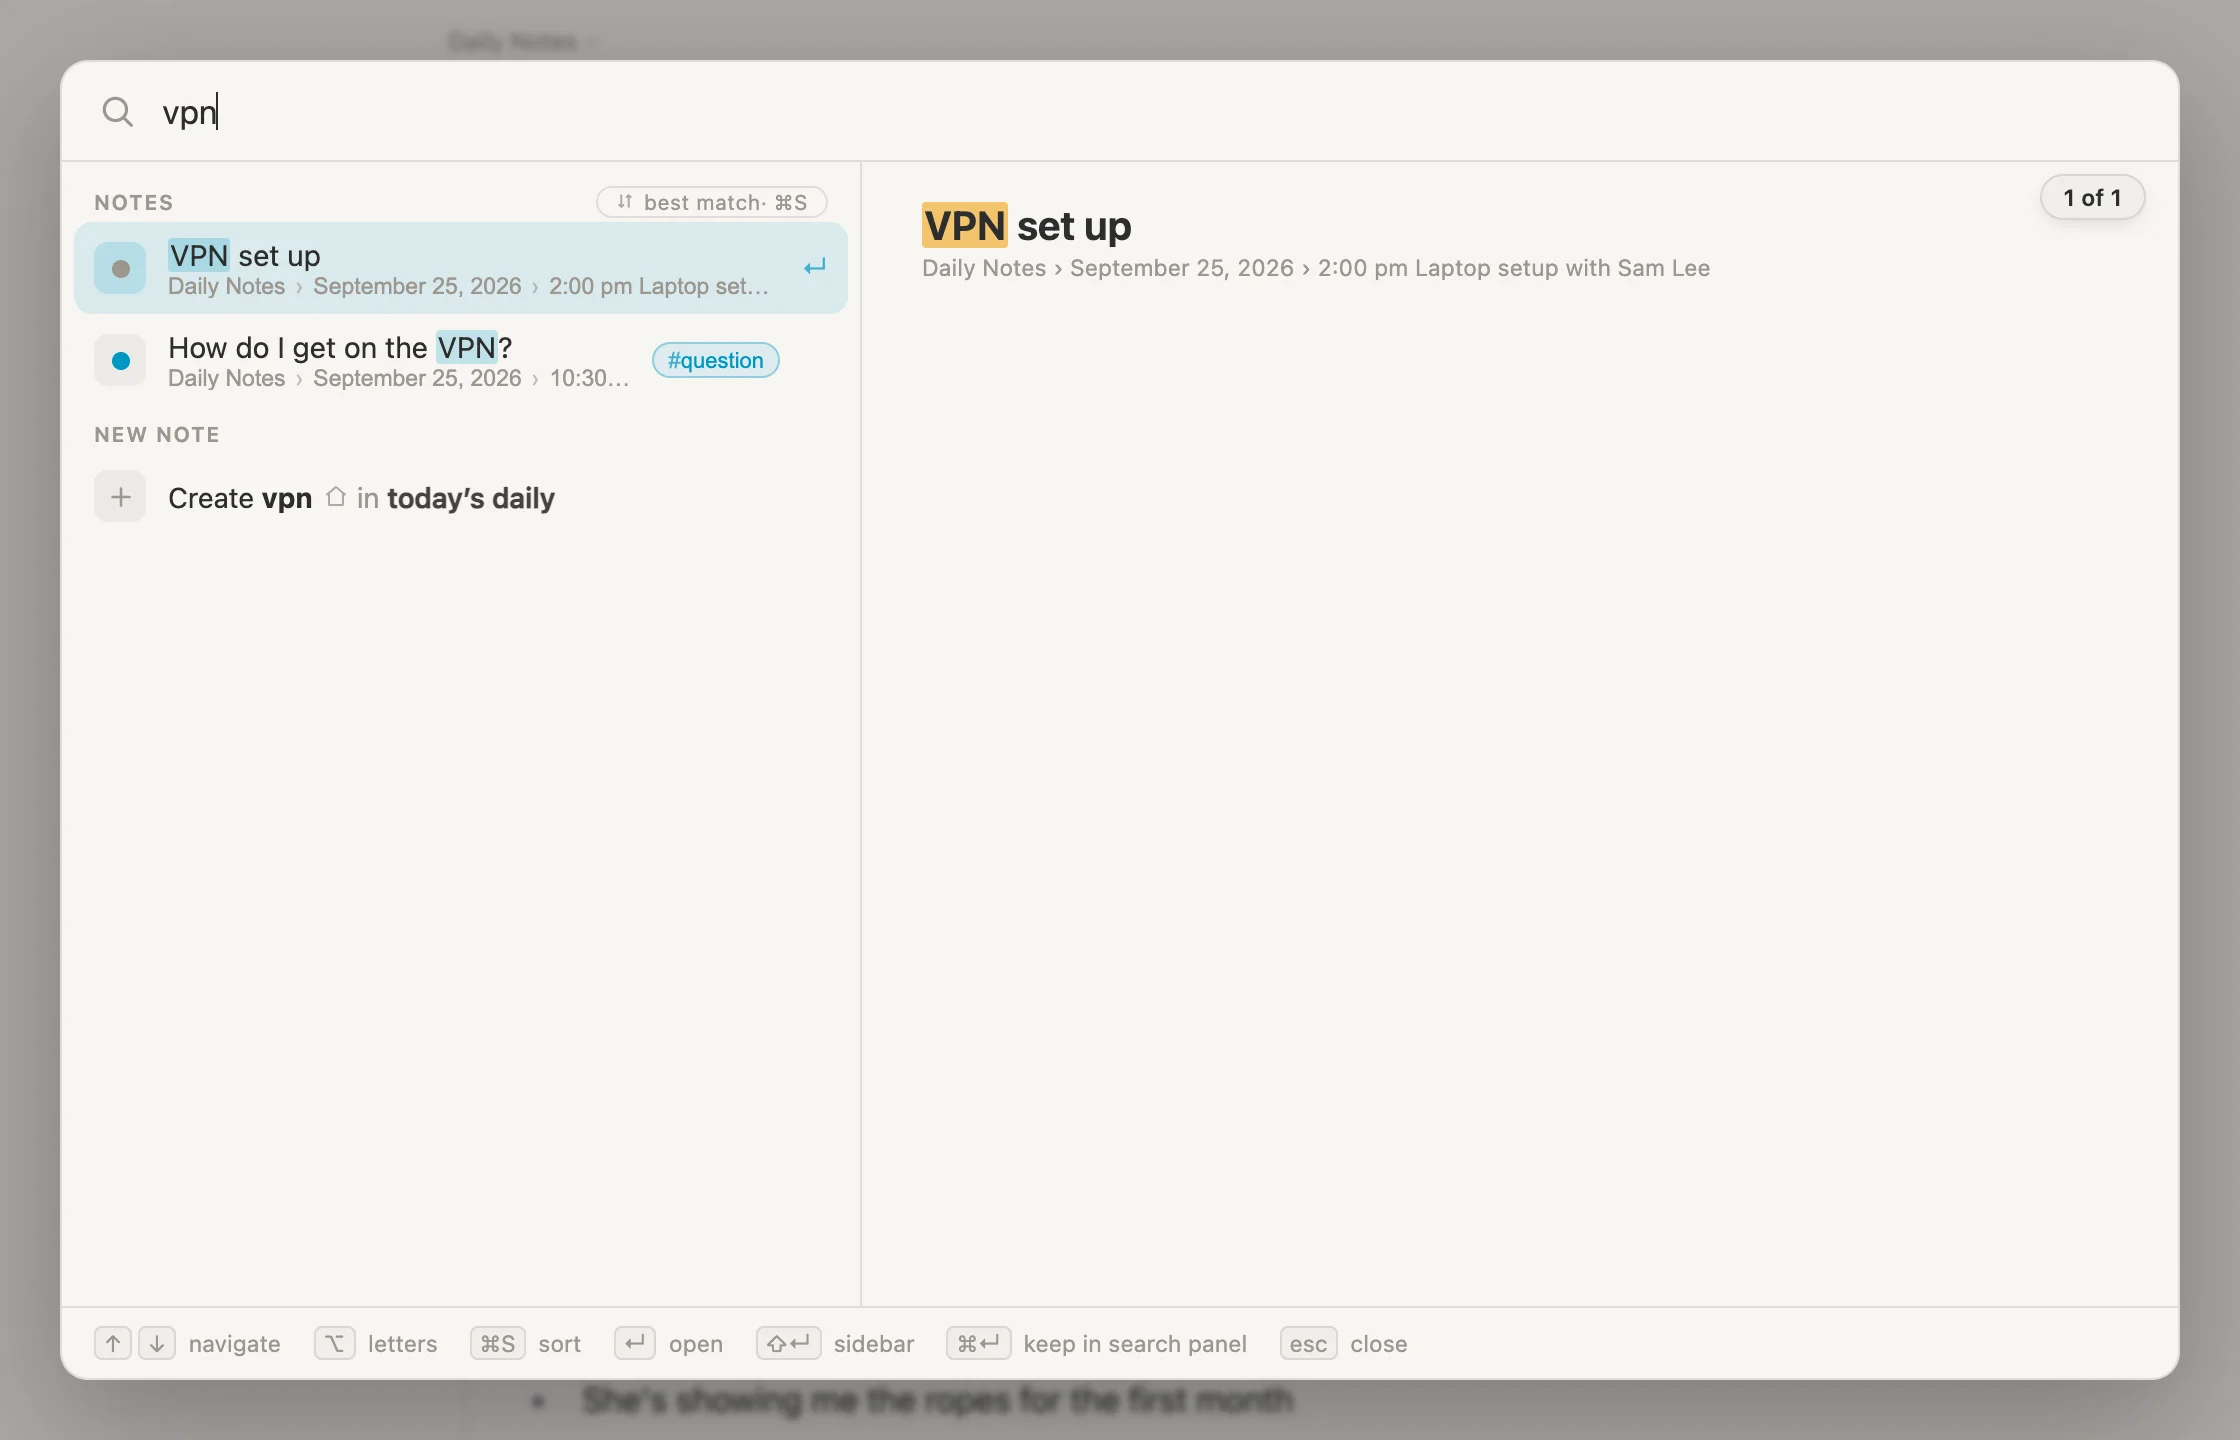Click the ⌘-return 'keep in search panel' key
2240x1440 pixels.
click(979, 1343)
